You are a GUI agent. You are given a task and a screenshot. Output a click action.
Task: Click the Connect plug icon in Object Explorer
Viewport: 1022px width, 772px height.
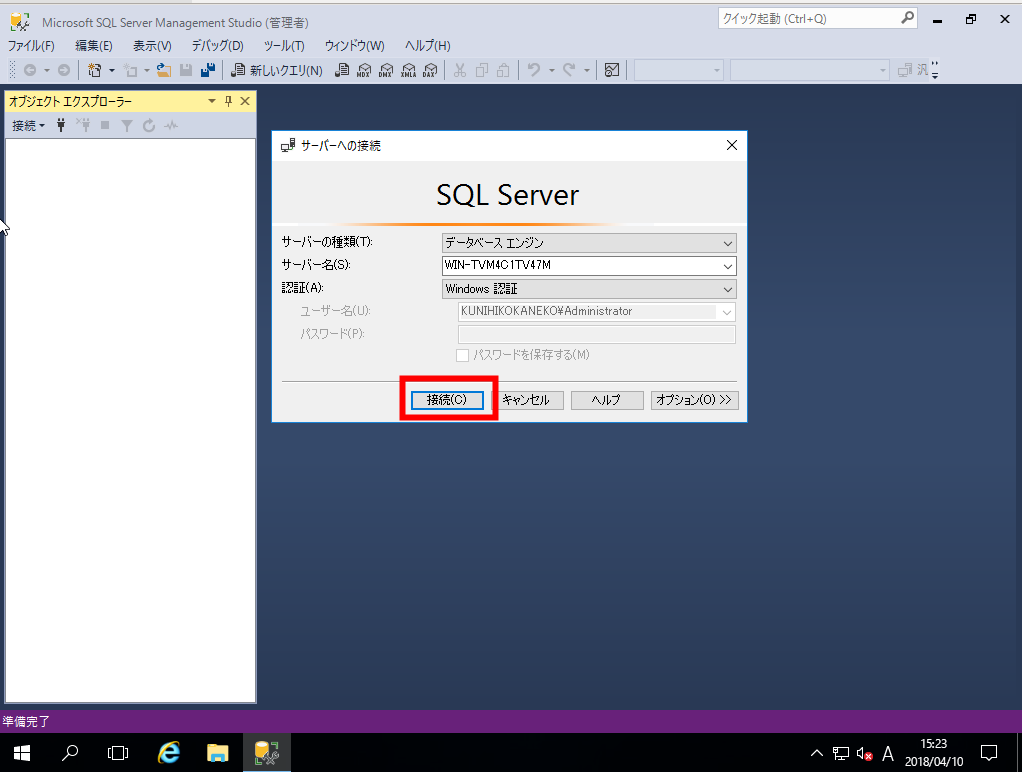61,125
